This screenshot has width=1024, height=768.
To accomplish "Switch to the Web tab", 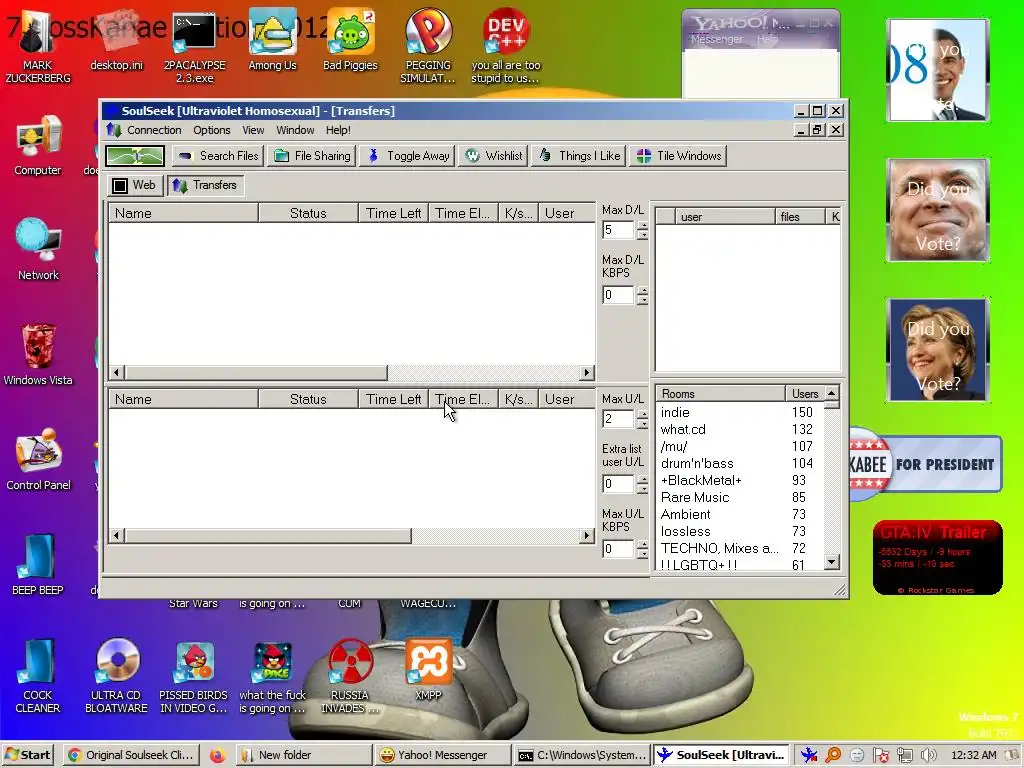I will [135, 185].
